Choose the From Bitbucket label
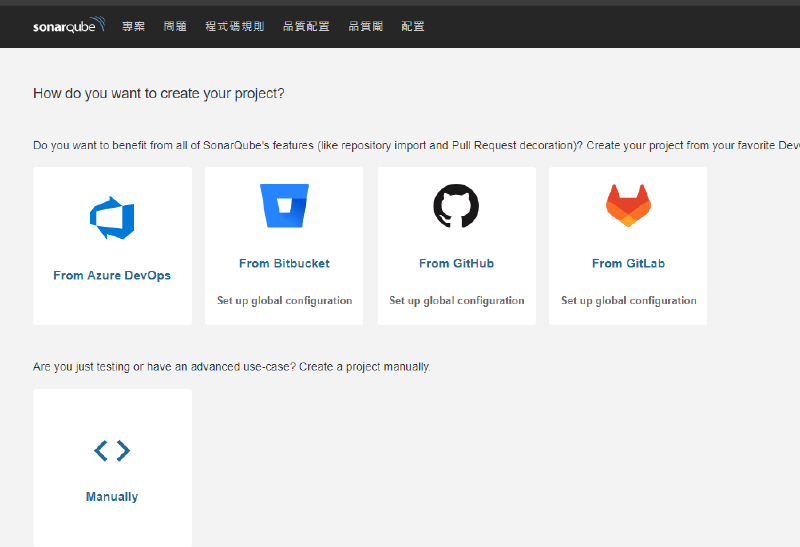The image size is (800, 547). point(284,264)
